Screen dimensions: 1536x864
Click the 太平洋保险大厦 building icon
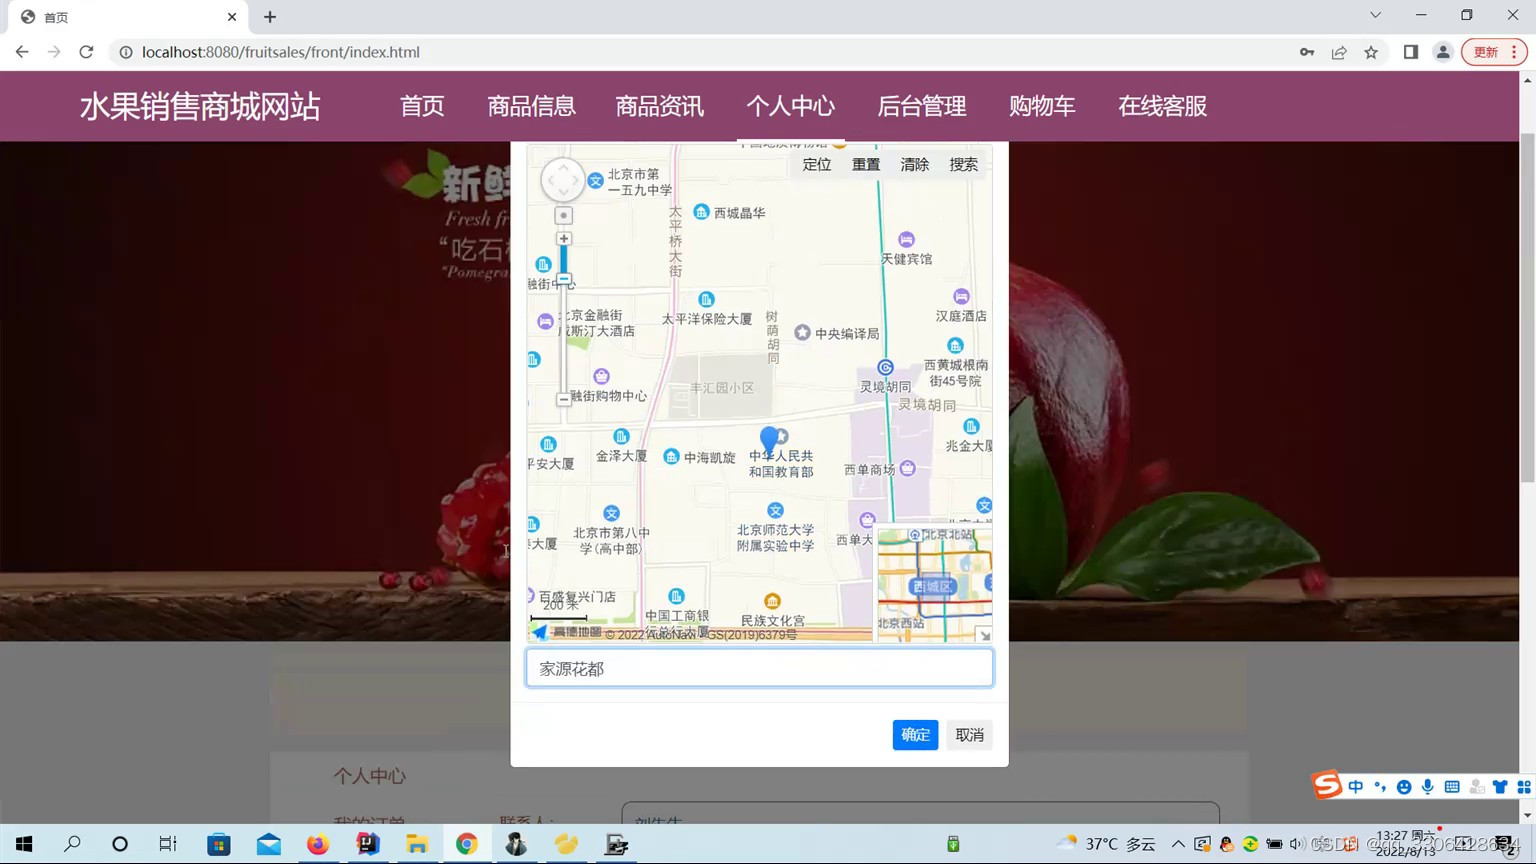(x=706, y=299)
